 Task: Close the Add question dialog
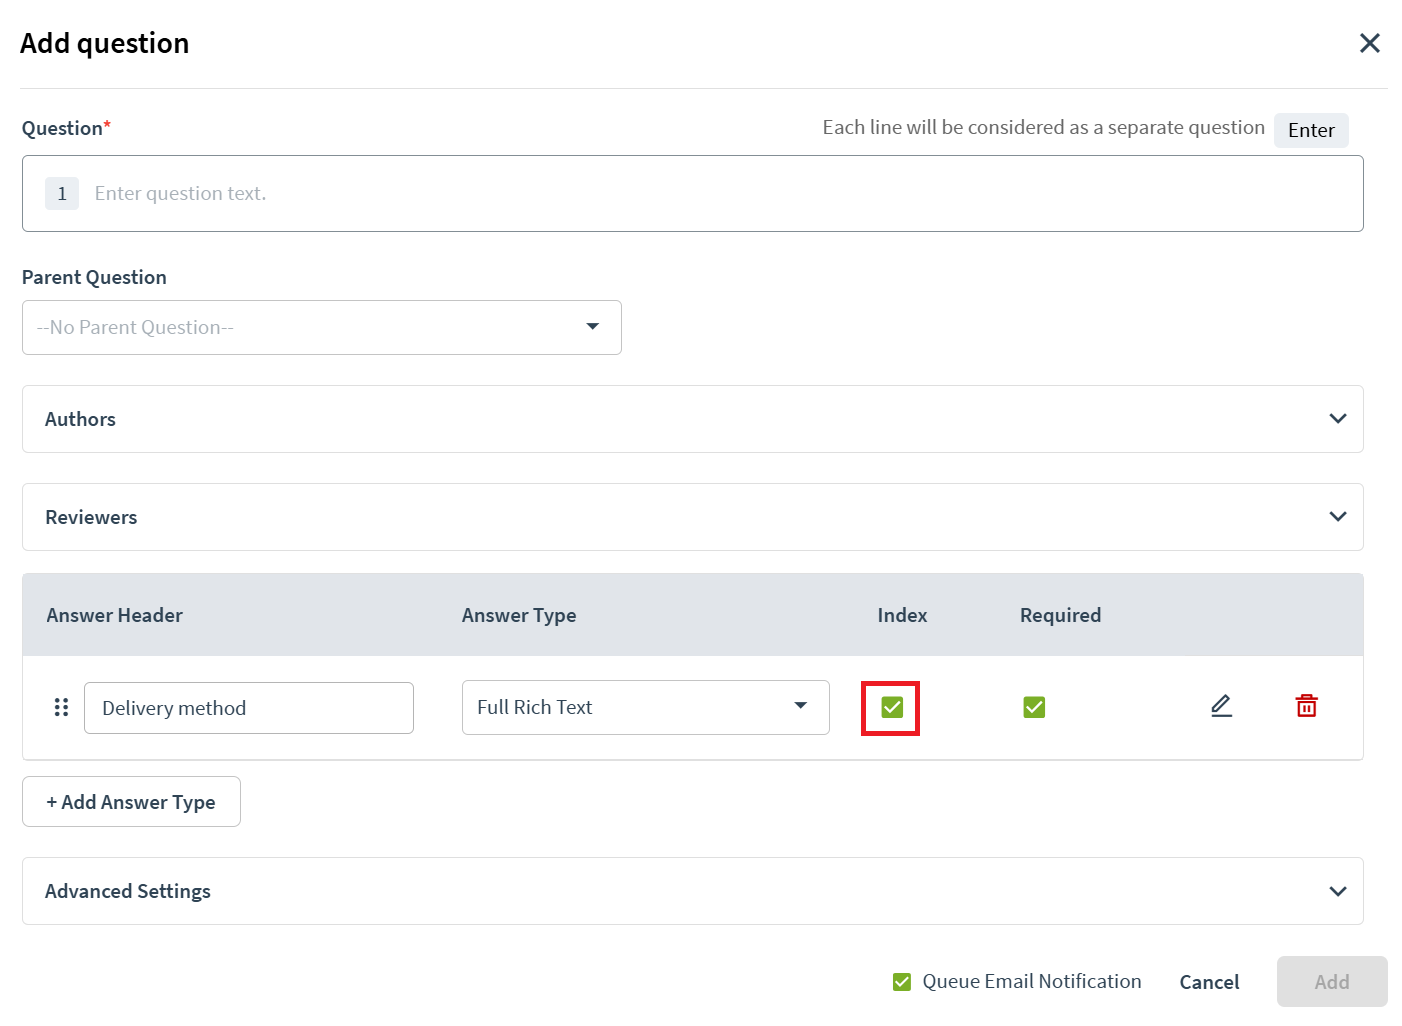tap(1369, 43)
